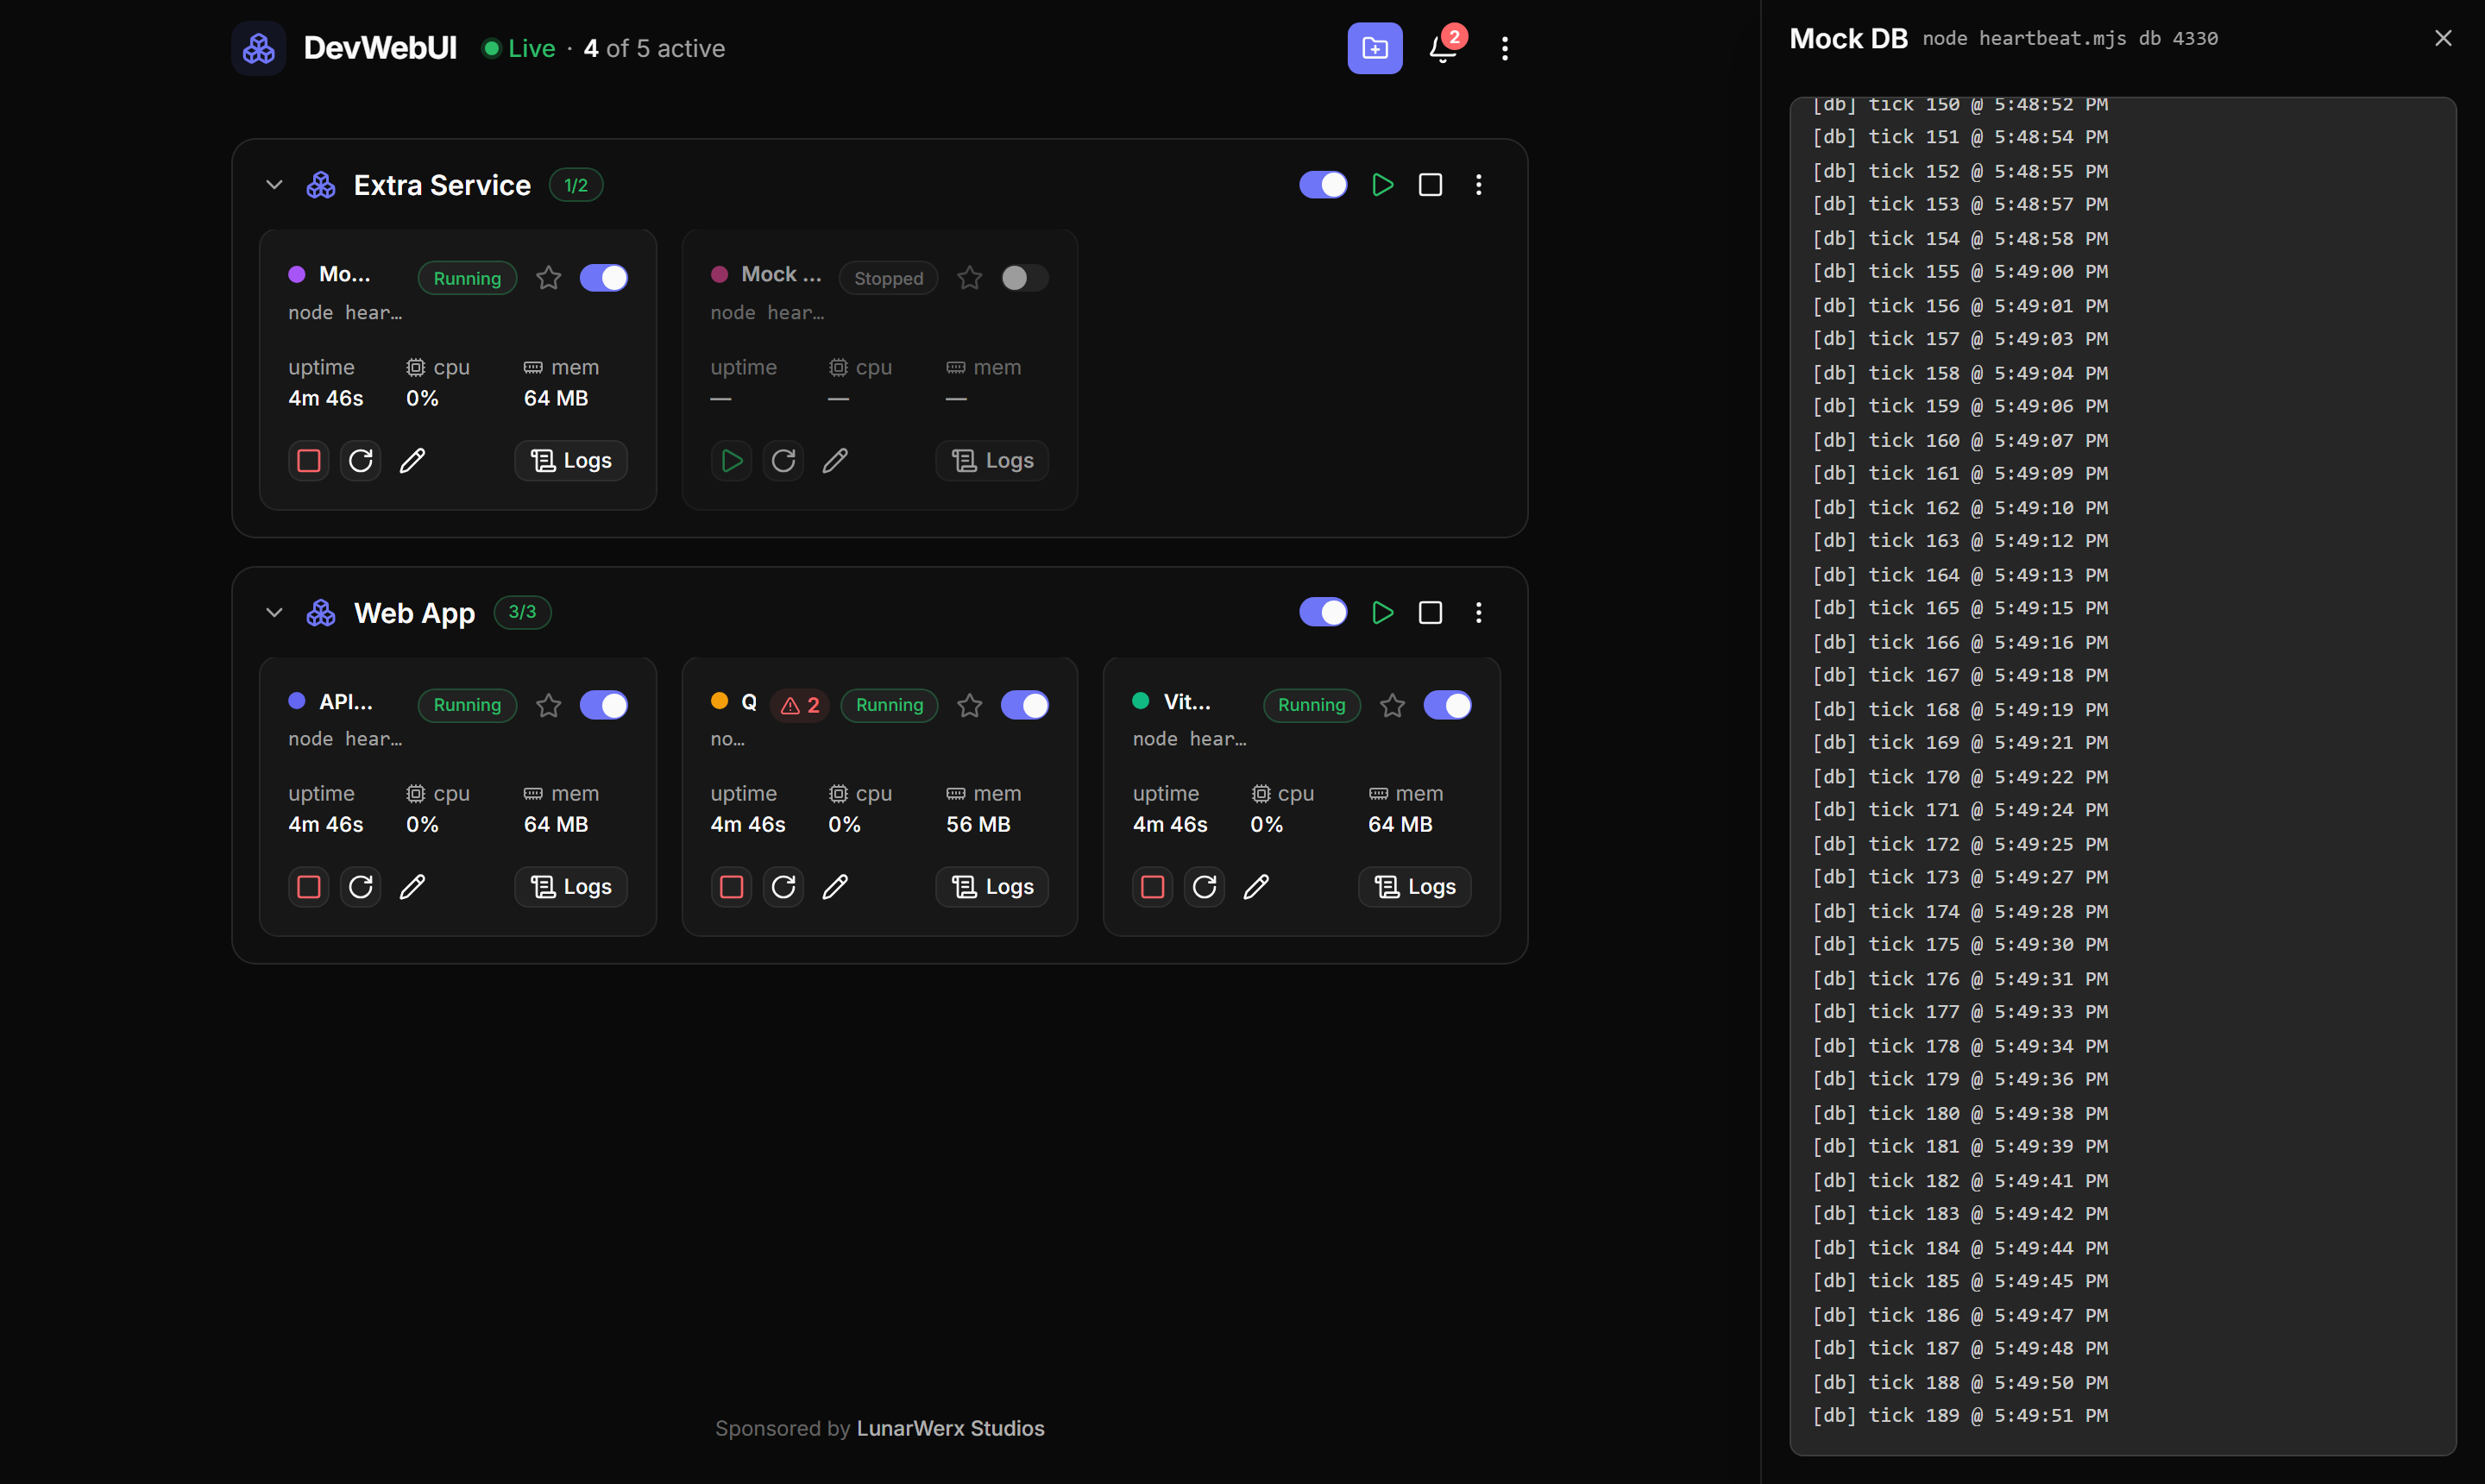Click the purple color dot of Mo... service
Screen dimensions: 2485x1484
point(296,274)
